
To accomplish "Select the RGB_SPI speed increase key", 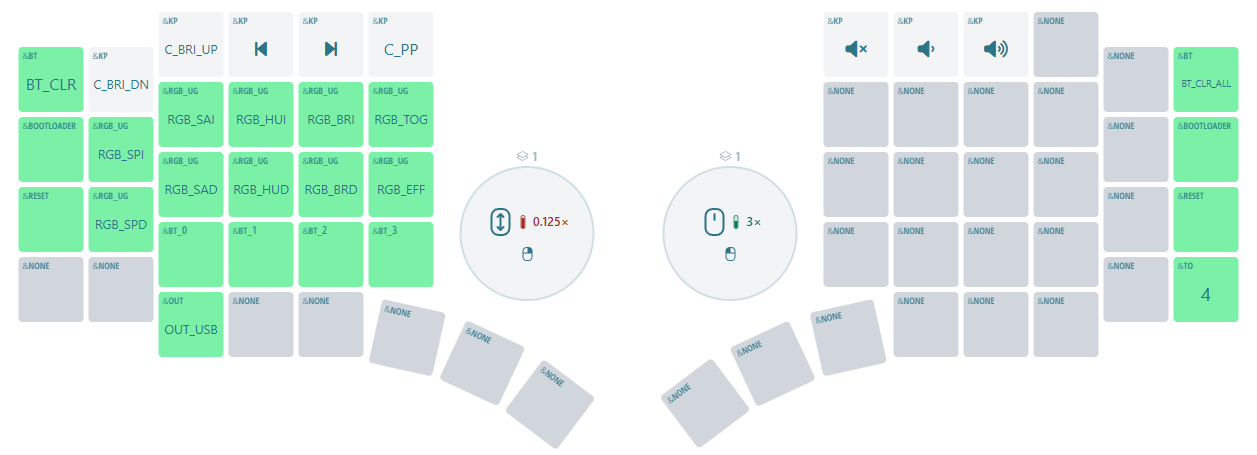I will (121, 149).
